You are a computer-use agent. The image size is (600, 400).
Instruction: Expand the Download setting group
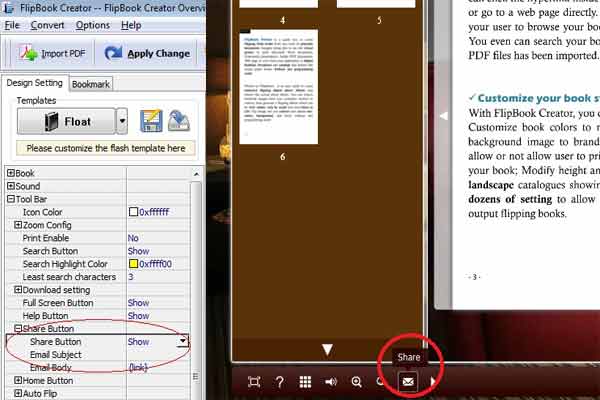coord(18,290)
